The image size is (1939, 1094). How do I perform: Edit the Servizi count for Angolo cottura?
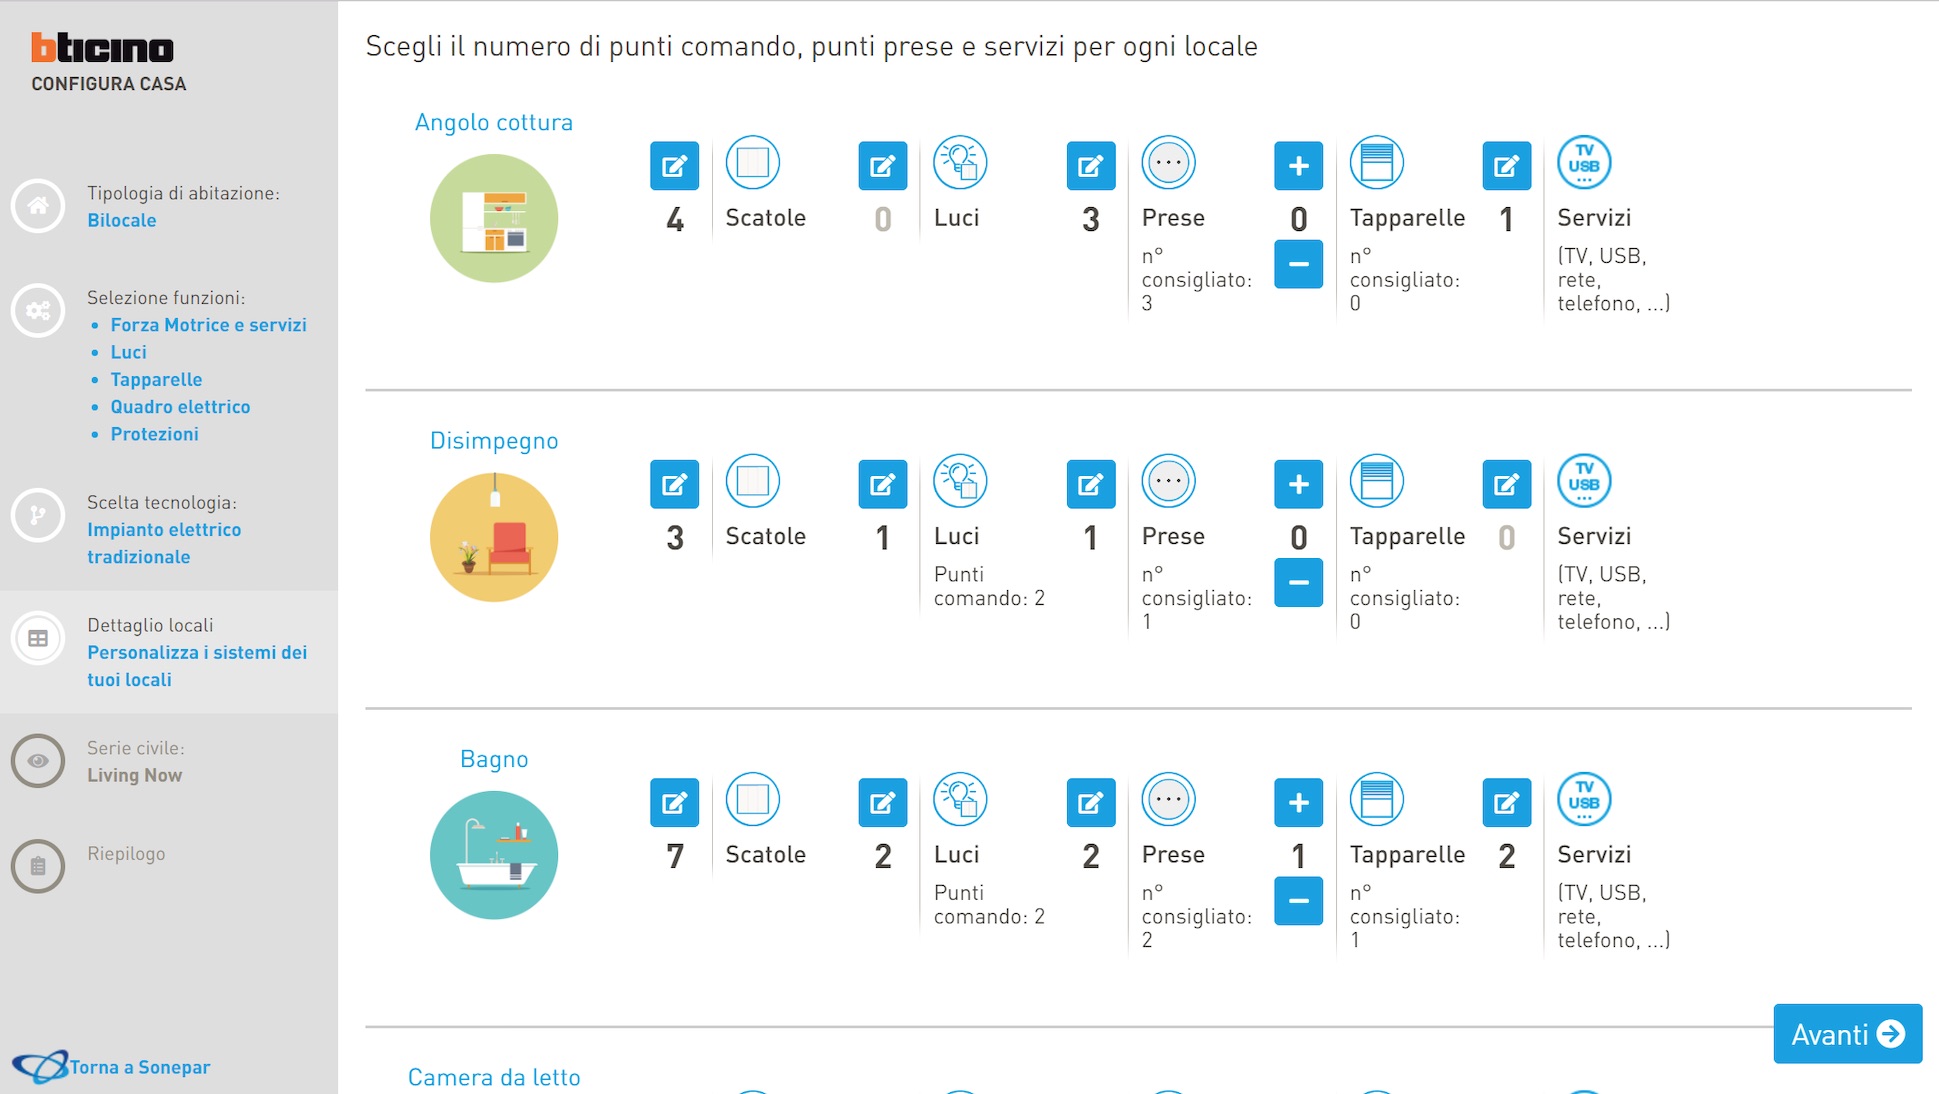tap(1506, 166)
